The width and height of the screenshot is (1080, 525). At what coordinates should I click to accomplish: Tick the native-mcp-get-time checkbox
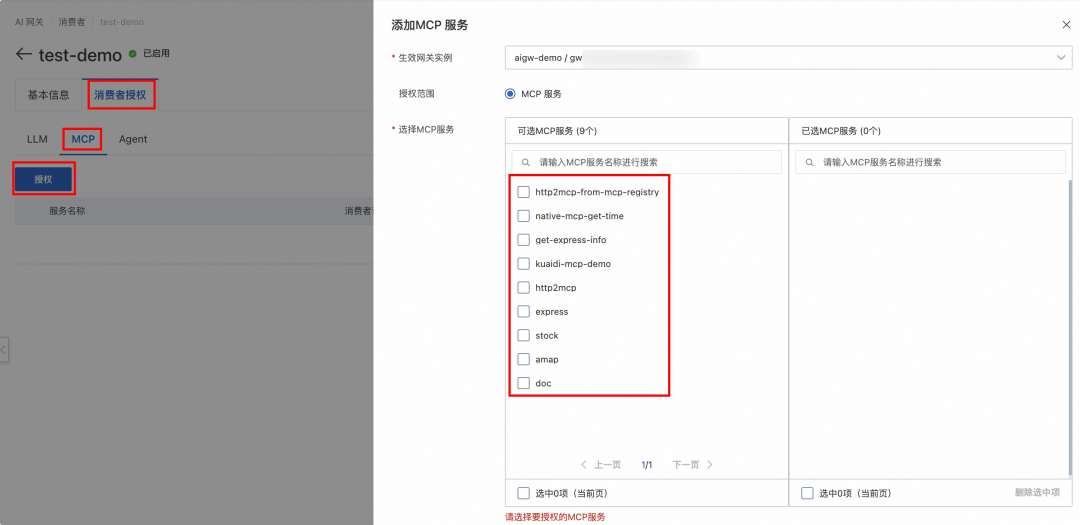point(523,216)
